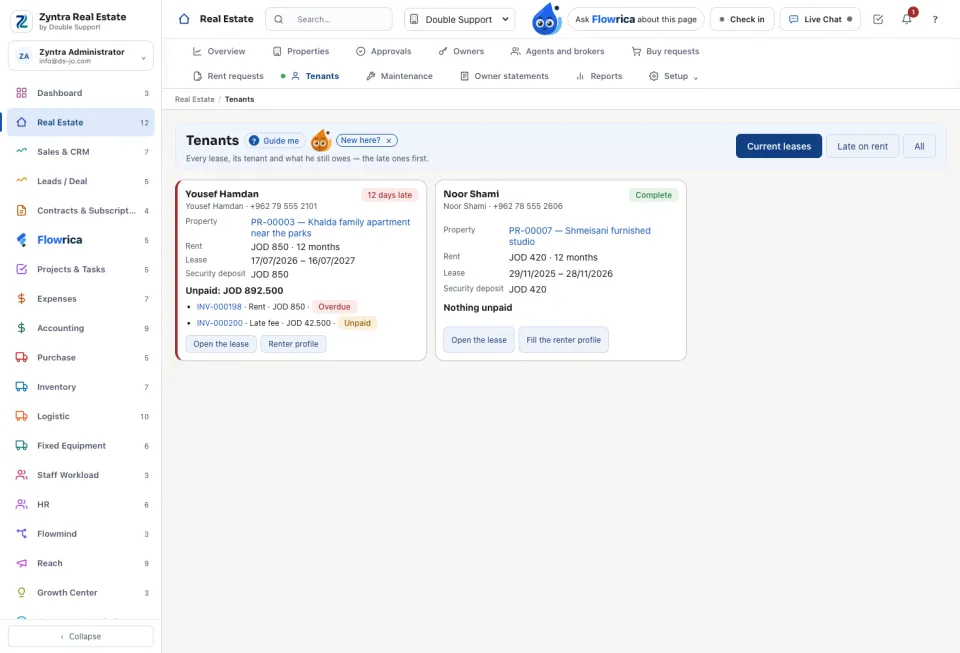Click the help question mark icon

(935, 20)
